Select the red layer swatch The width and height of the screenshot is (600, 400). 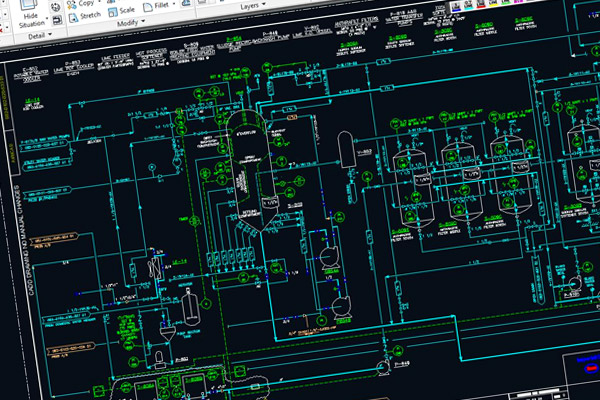pos(481,3)
